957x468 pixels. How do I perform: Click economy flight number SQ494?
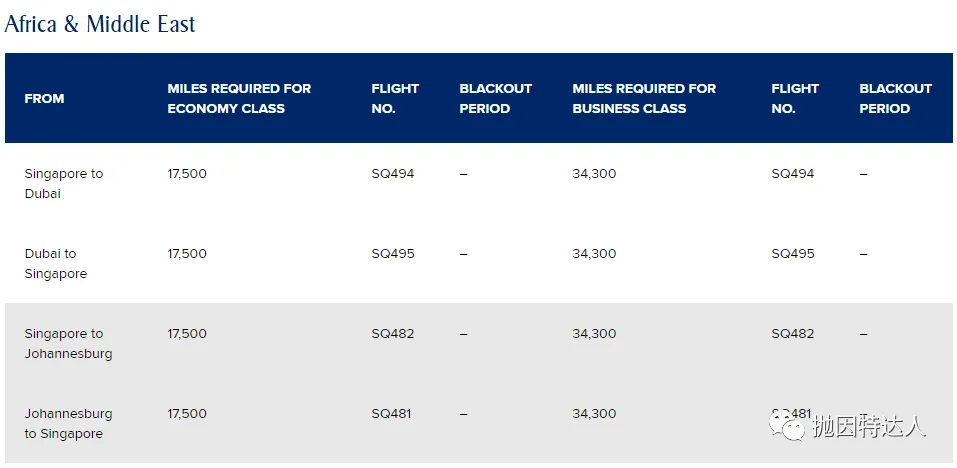[x=392, y=173]
